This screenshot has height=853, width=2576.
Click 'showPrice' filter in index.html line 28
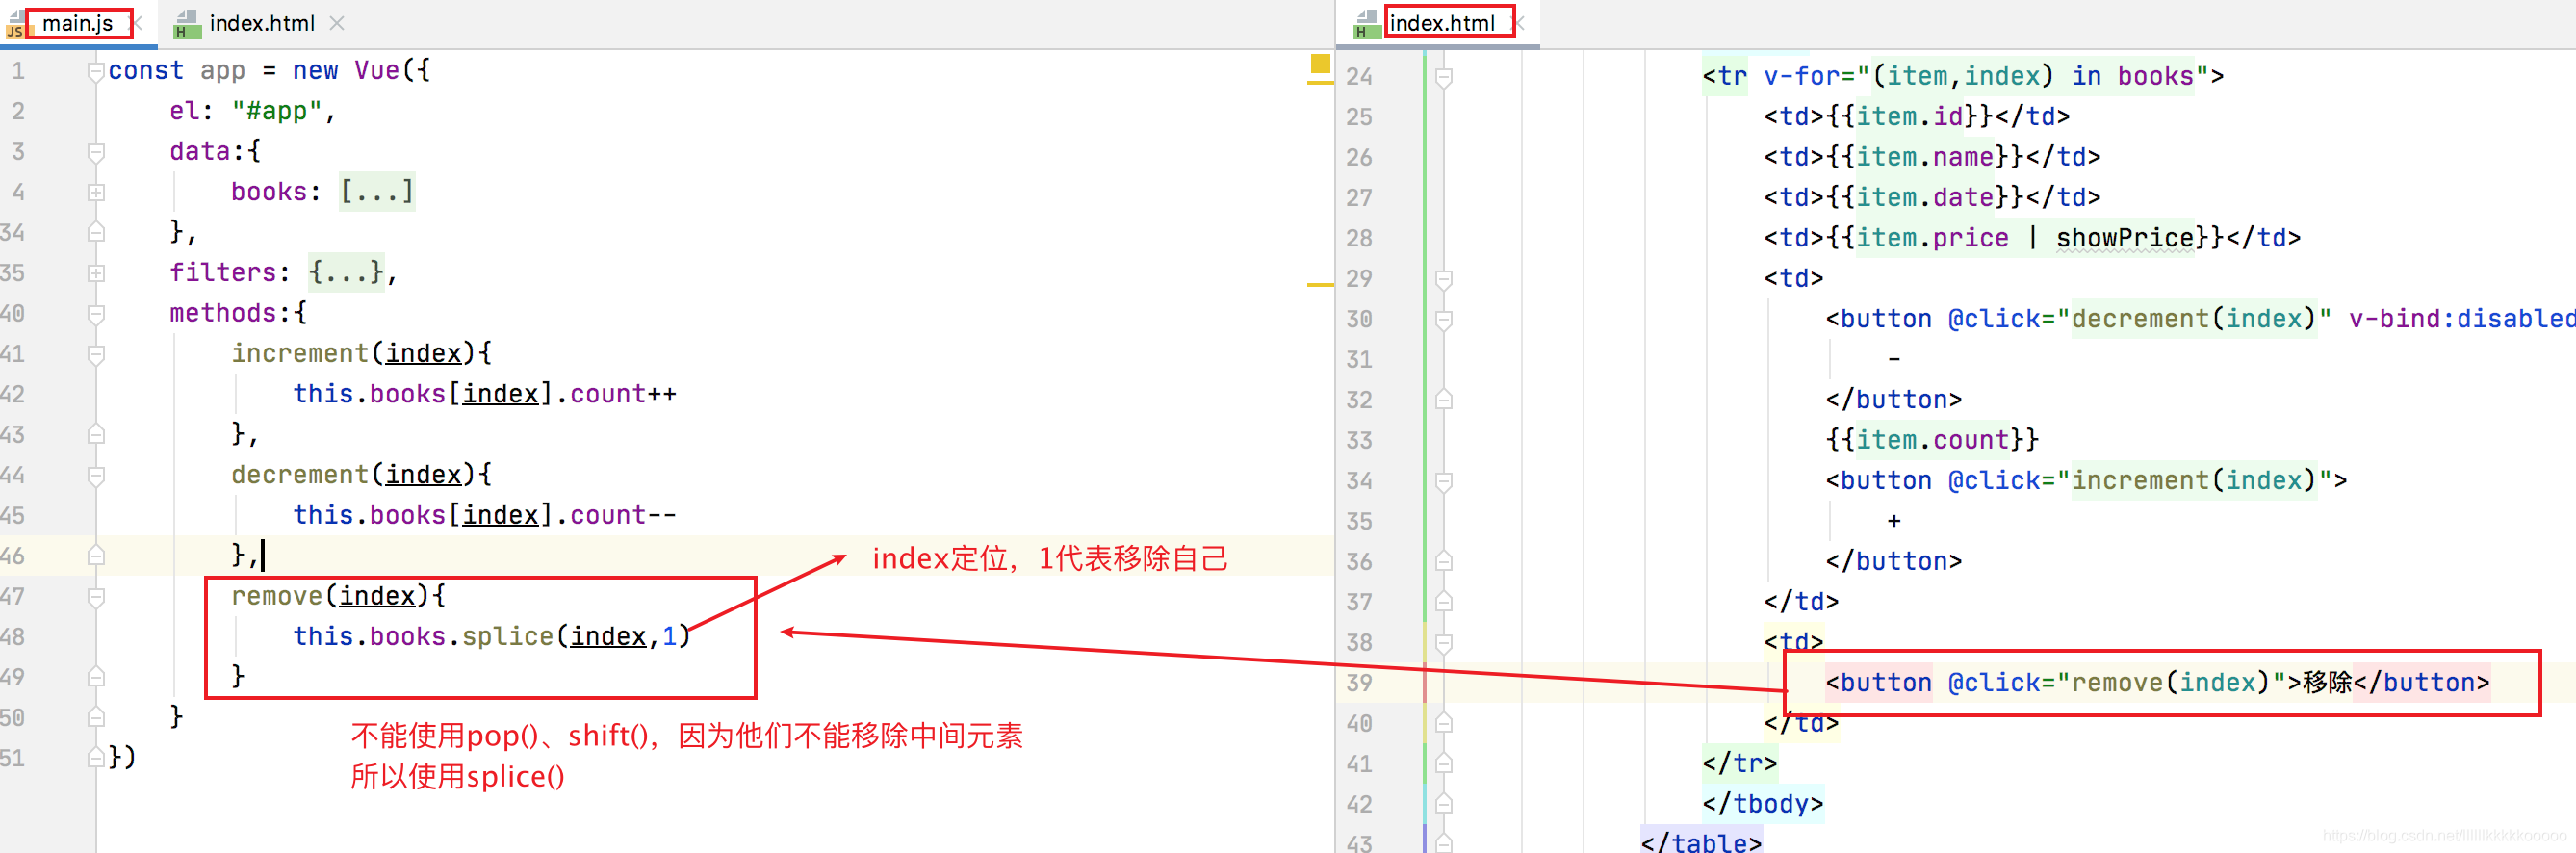pos(2125,237)
